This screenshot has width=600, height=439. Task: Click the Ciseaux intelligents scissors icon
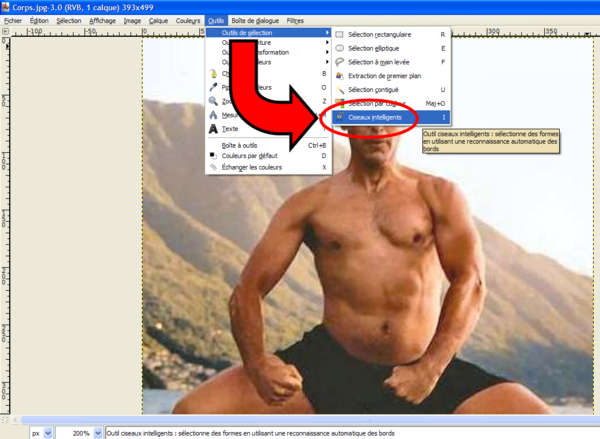[339, 118]
